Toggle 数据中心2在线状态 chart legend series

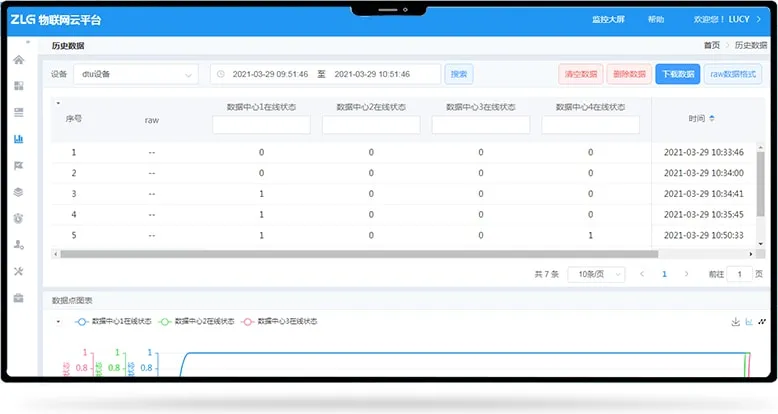pos(195,322)
